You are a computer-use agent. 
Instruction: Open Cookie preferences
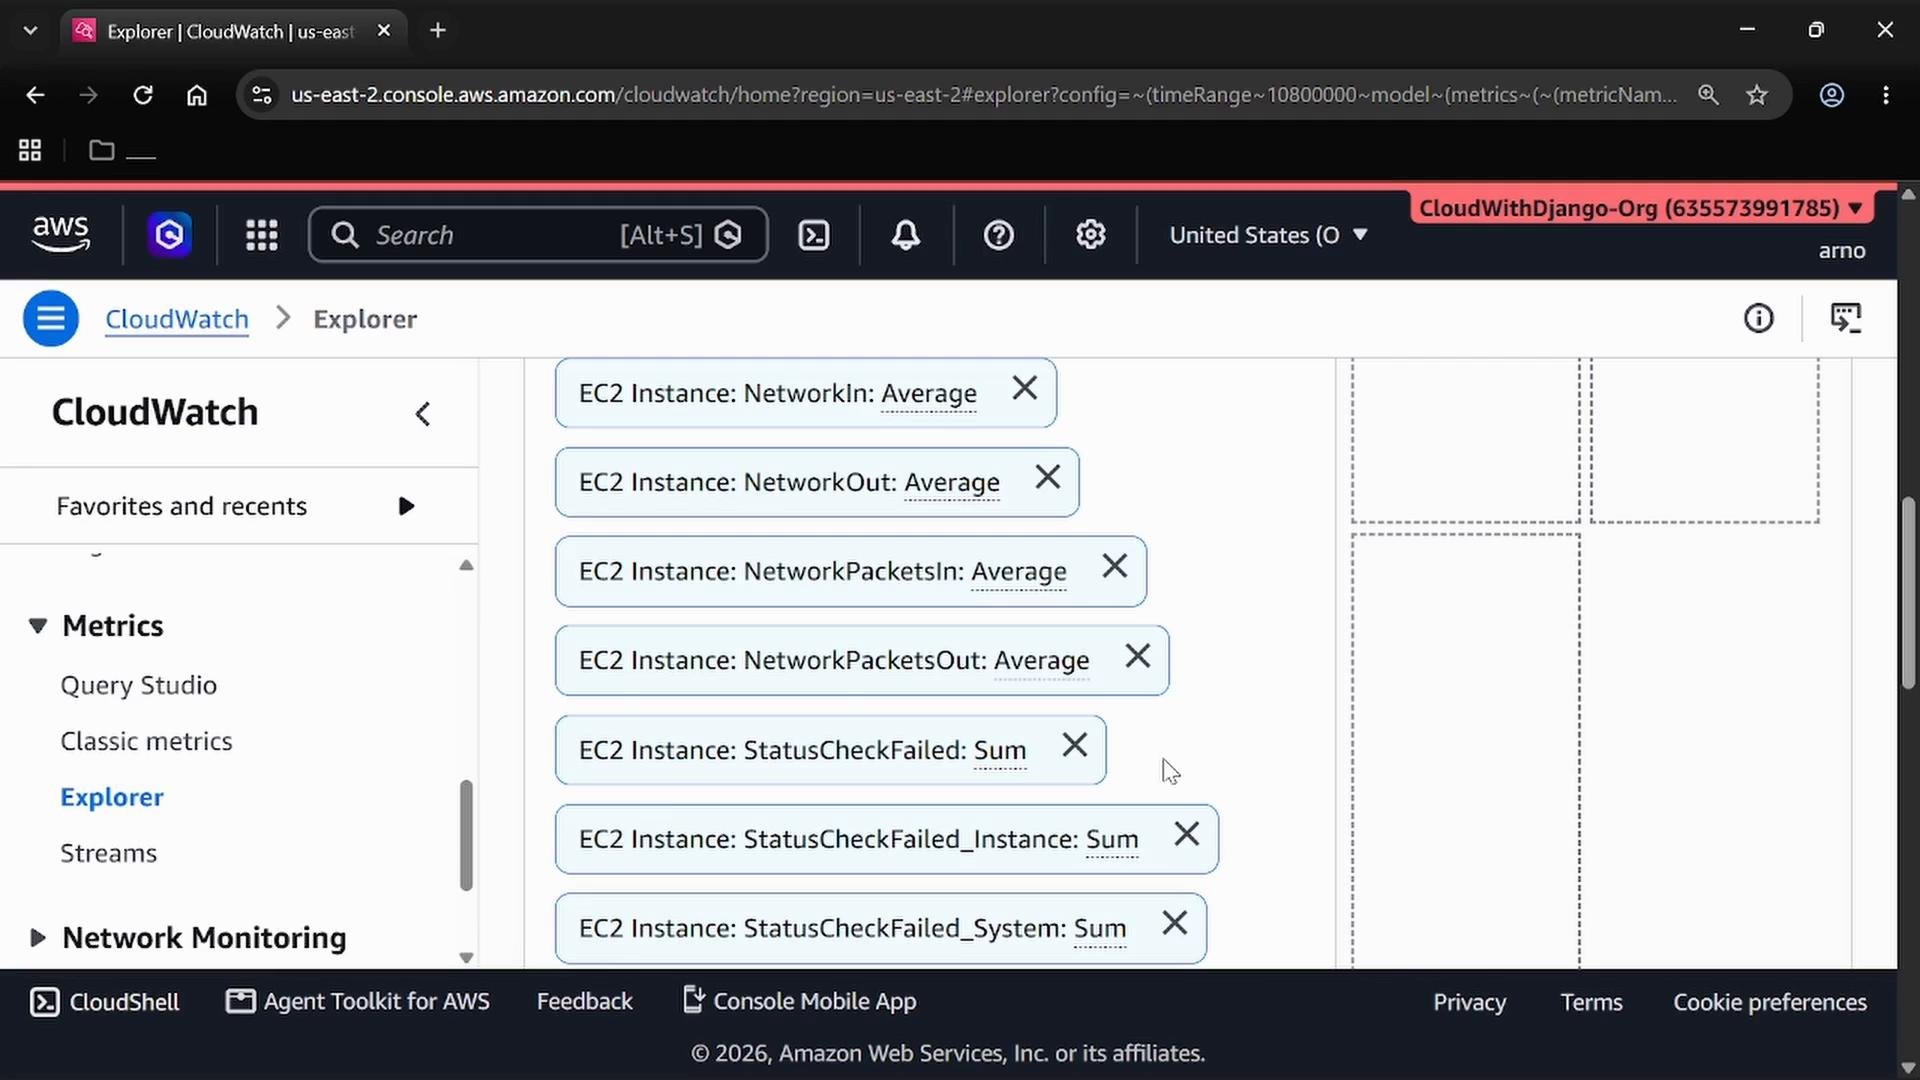click(1770, 1003)
